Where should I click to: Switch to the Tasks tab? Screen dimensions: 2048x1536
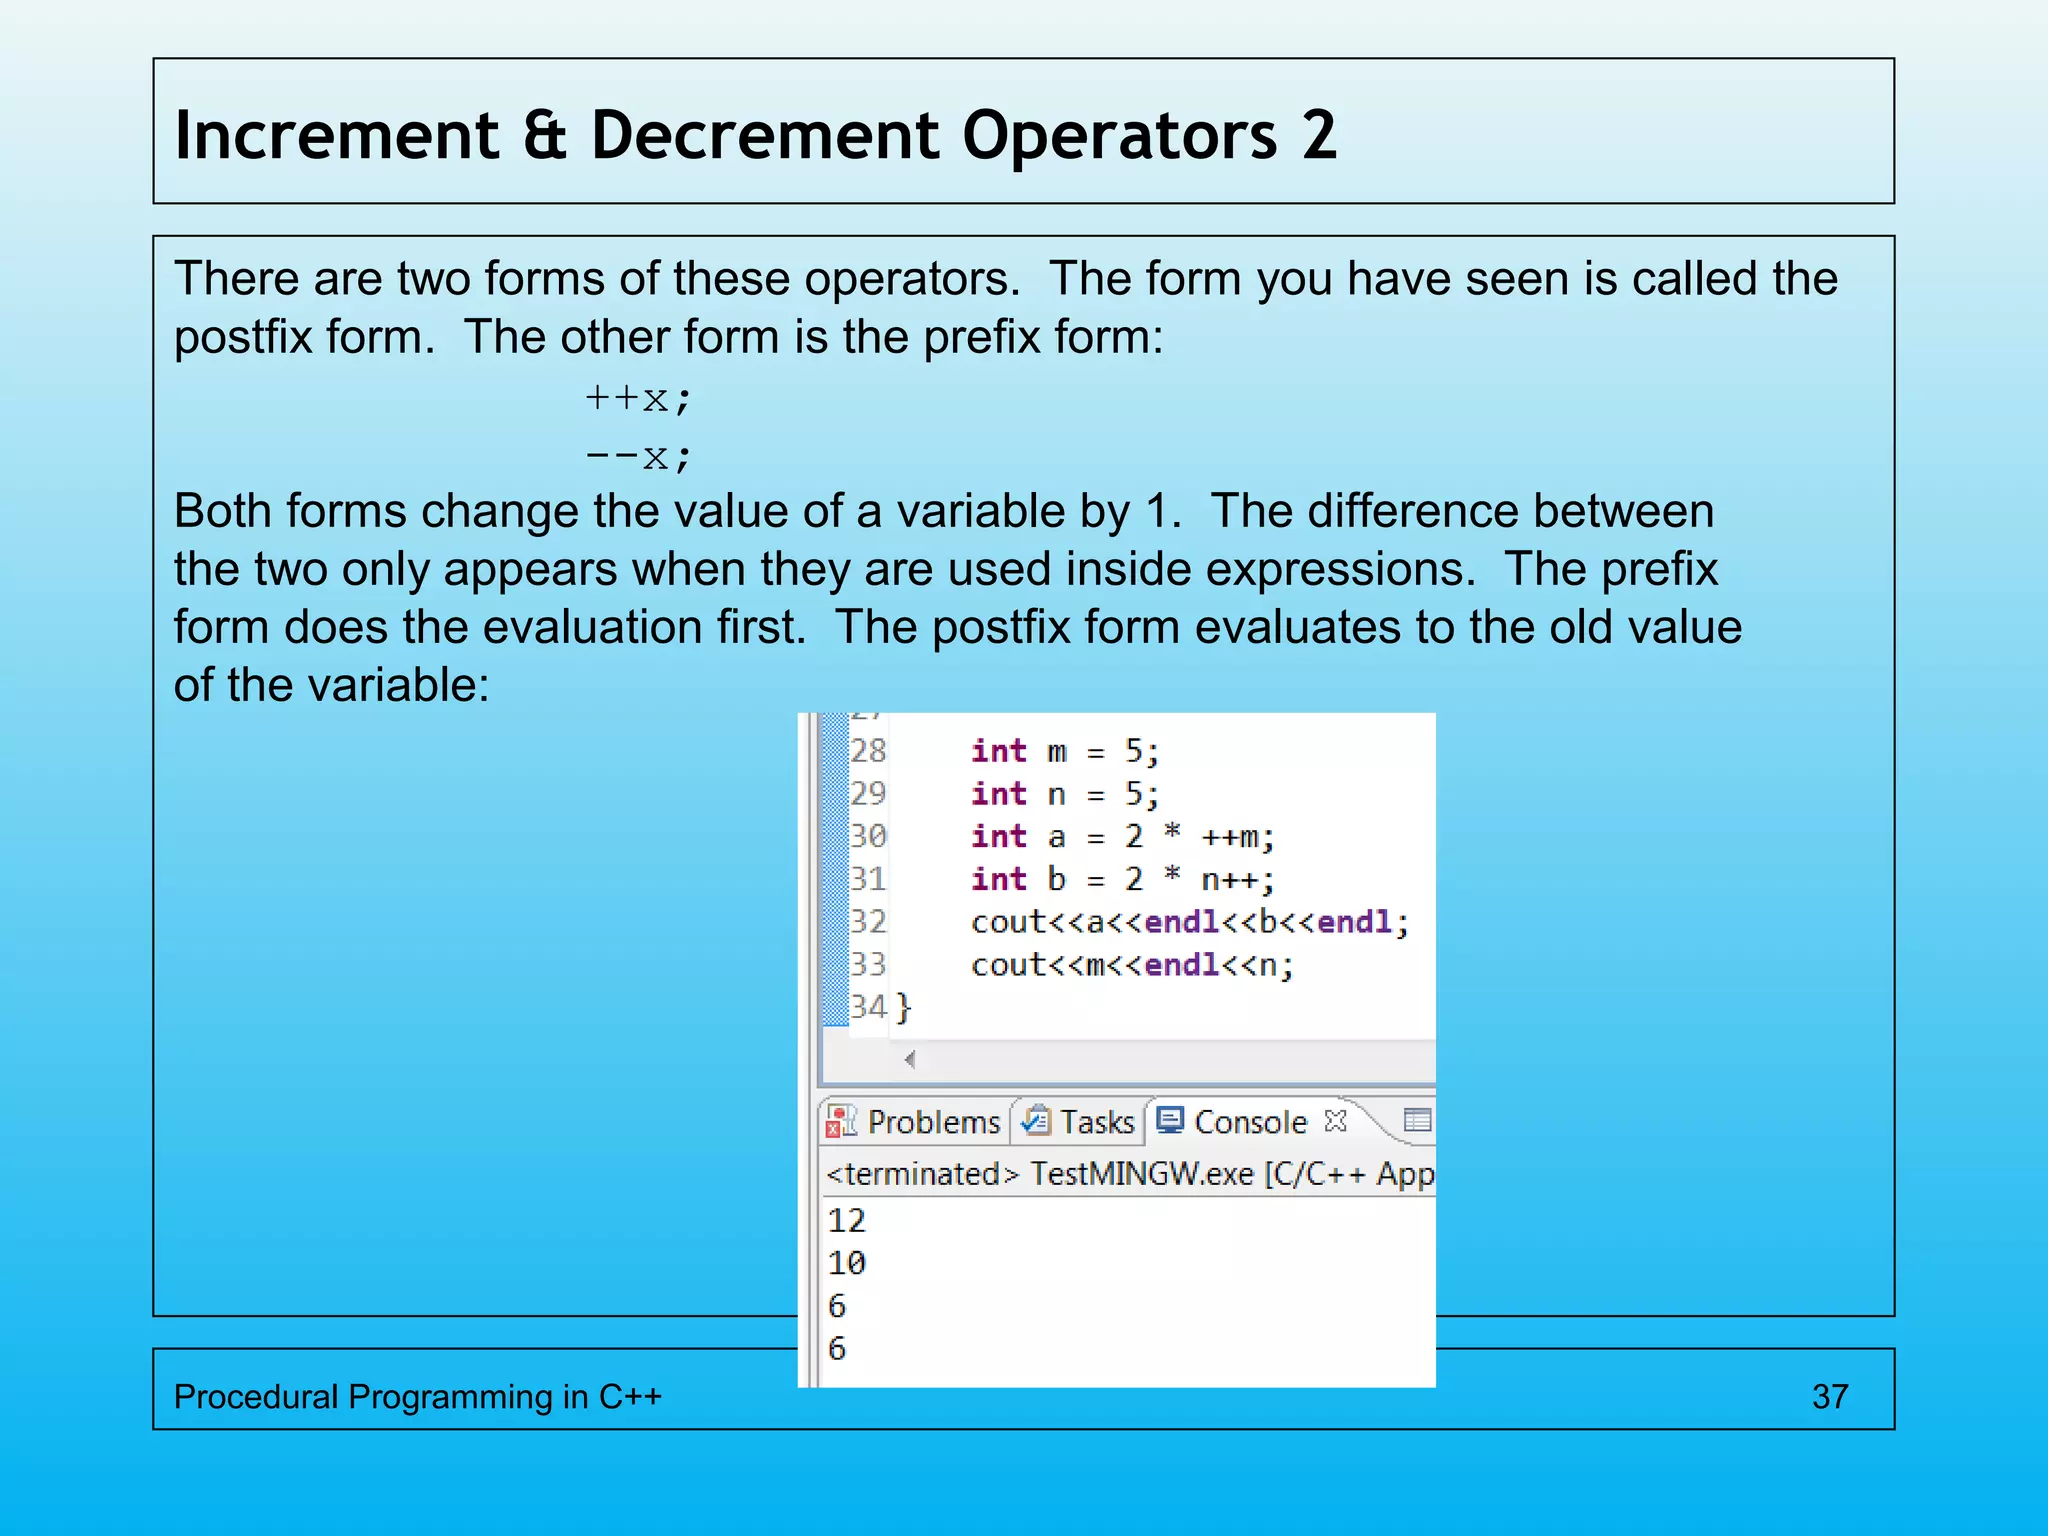(1079, 1122)
